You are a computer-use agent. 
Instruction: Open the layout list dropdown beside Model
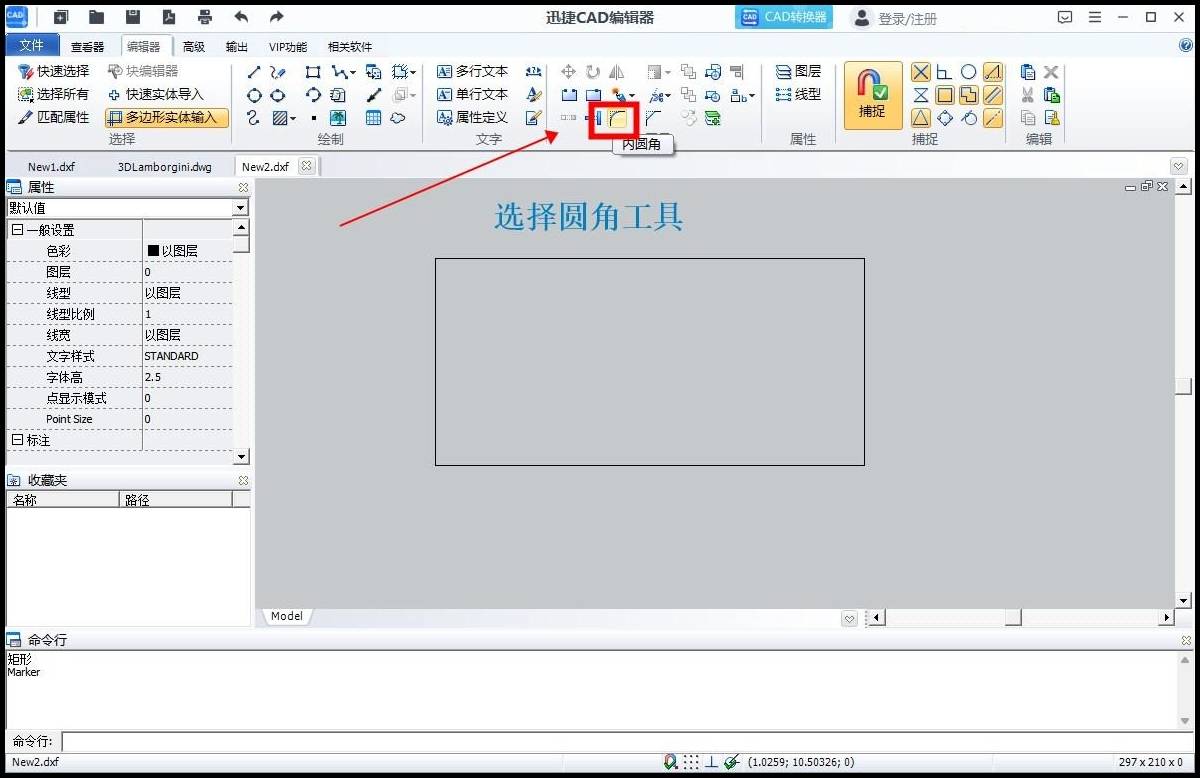point(850,619)
